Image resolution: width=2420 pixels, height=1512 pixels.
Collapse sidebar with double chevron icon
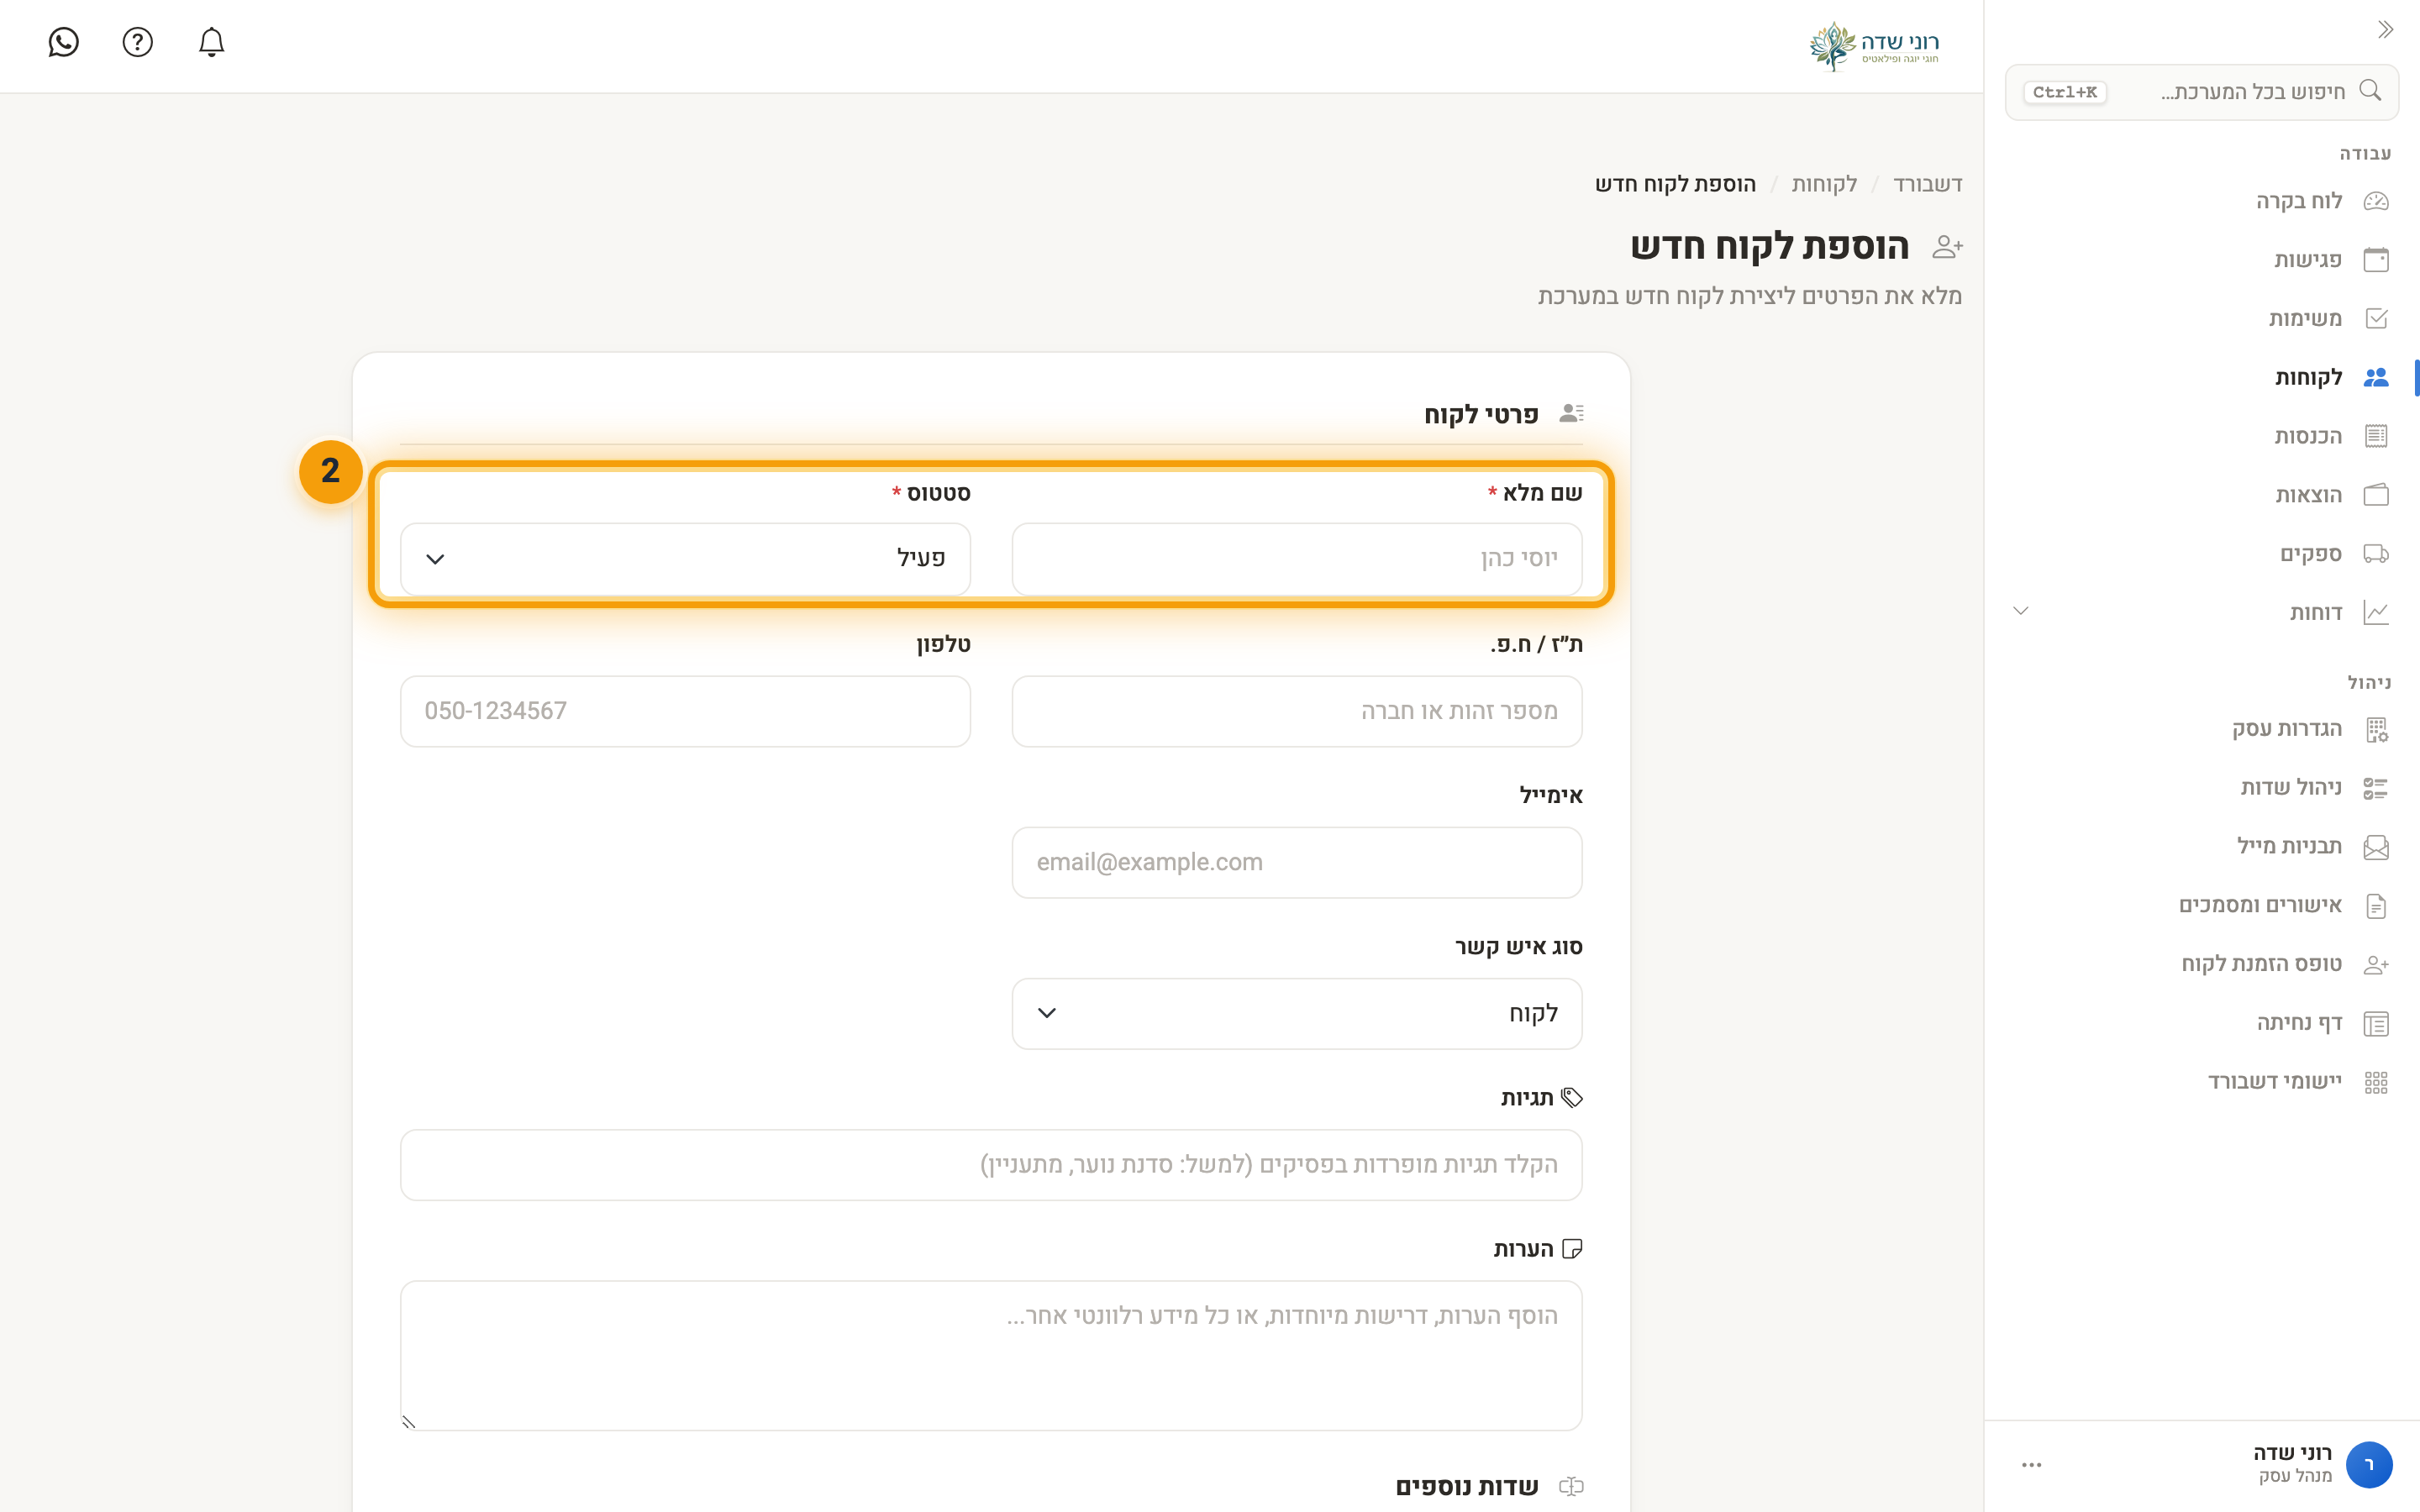point(2385,30)
